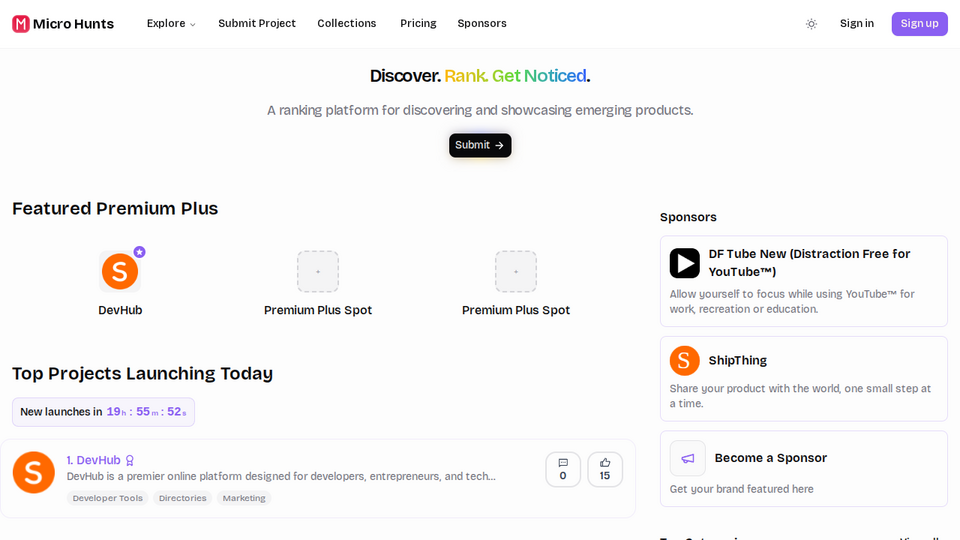Select the Directories tag

click(x=182, y=498)
